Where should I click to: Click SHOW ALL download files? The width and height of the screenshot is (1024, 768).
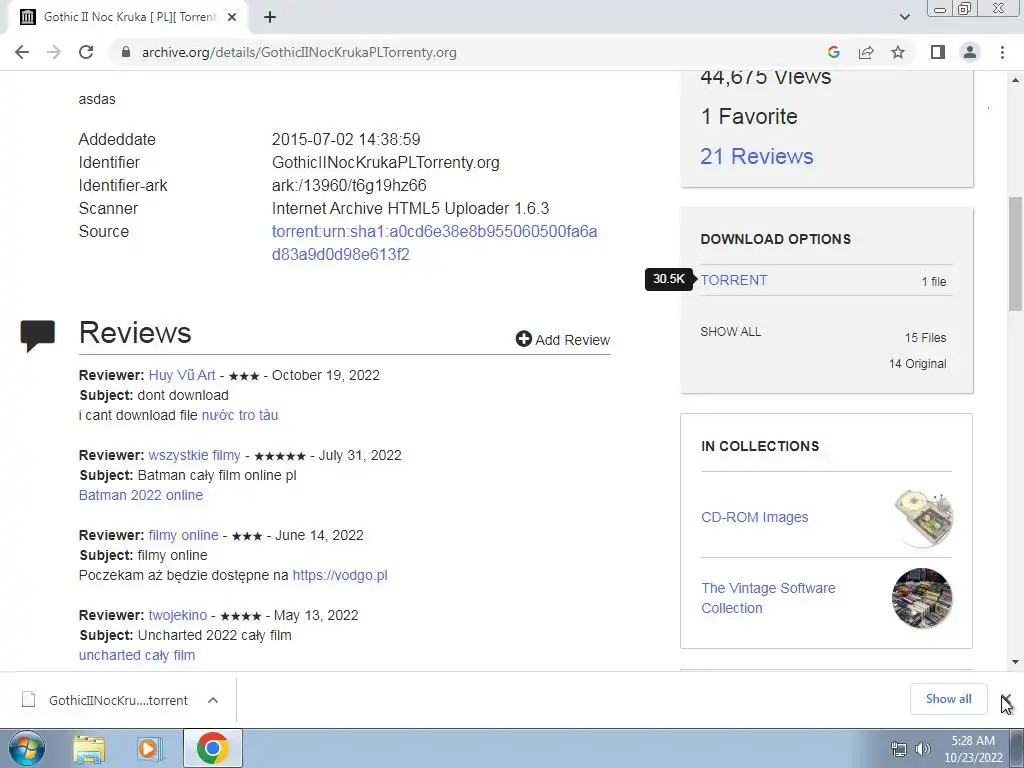(731, 332)
